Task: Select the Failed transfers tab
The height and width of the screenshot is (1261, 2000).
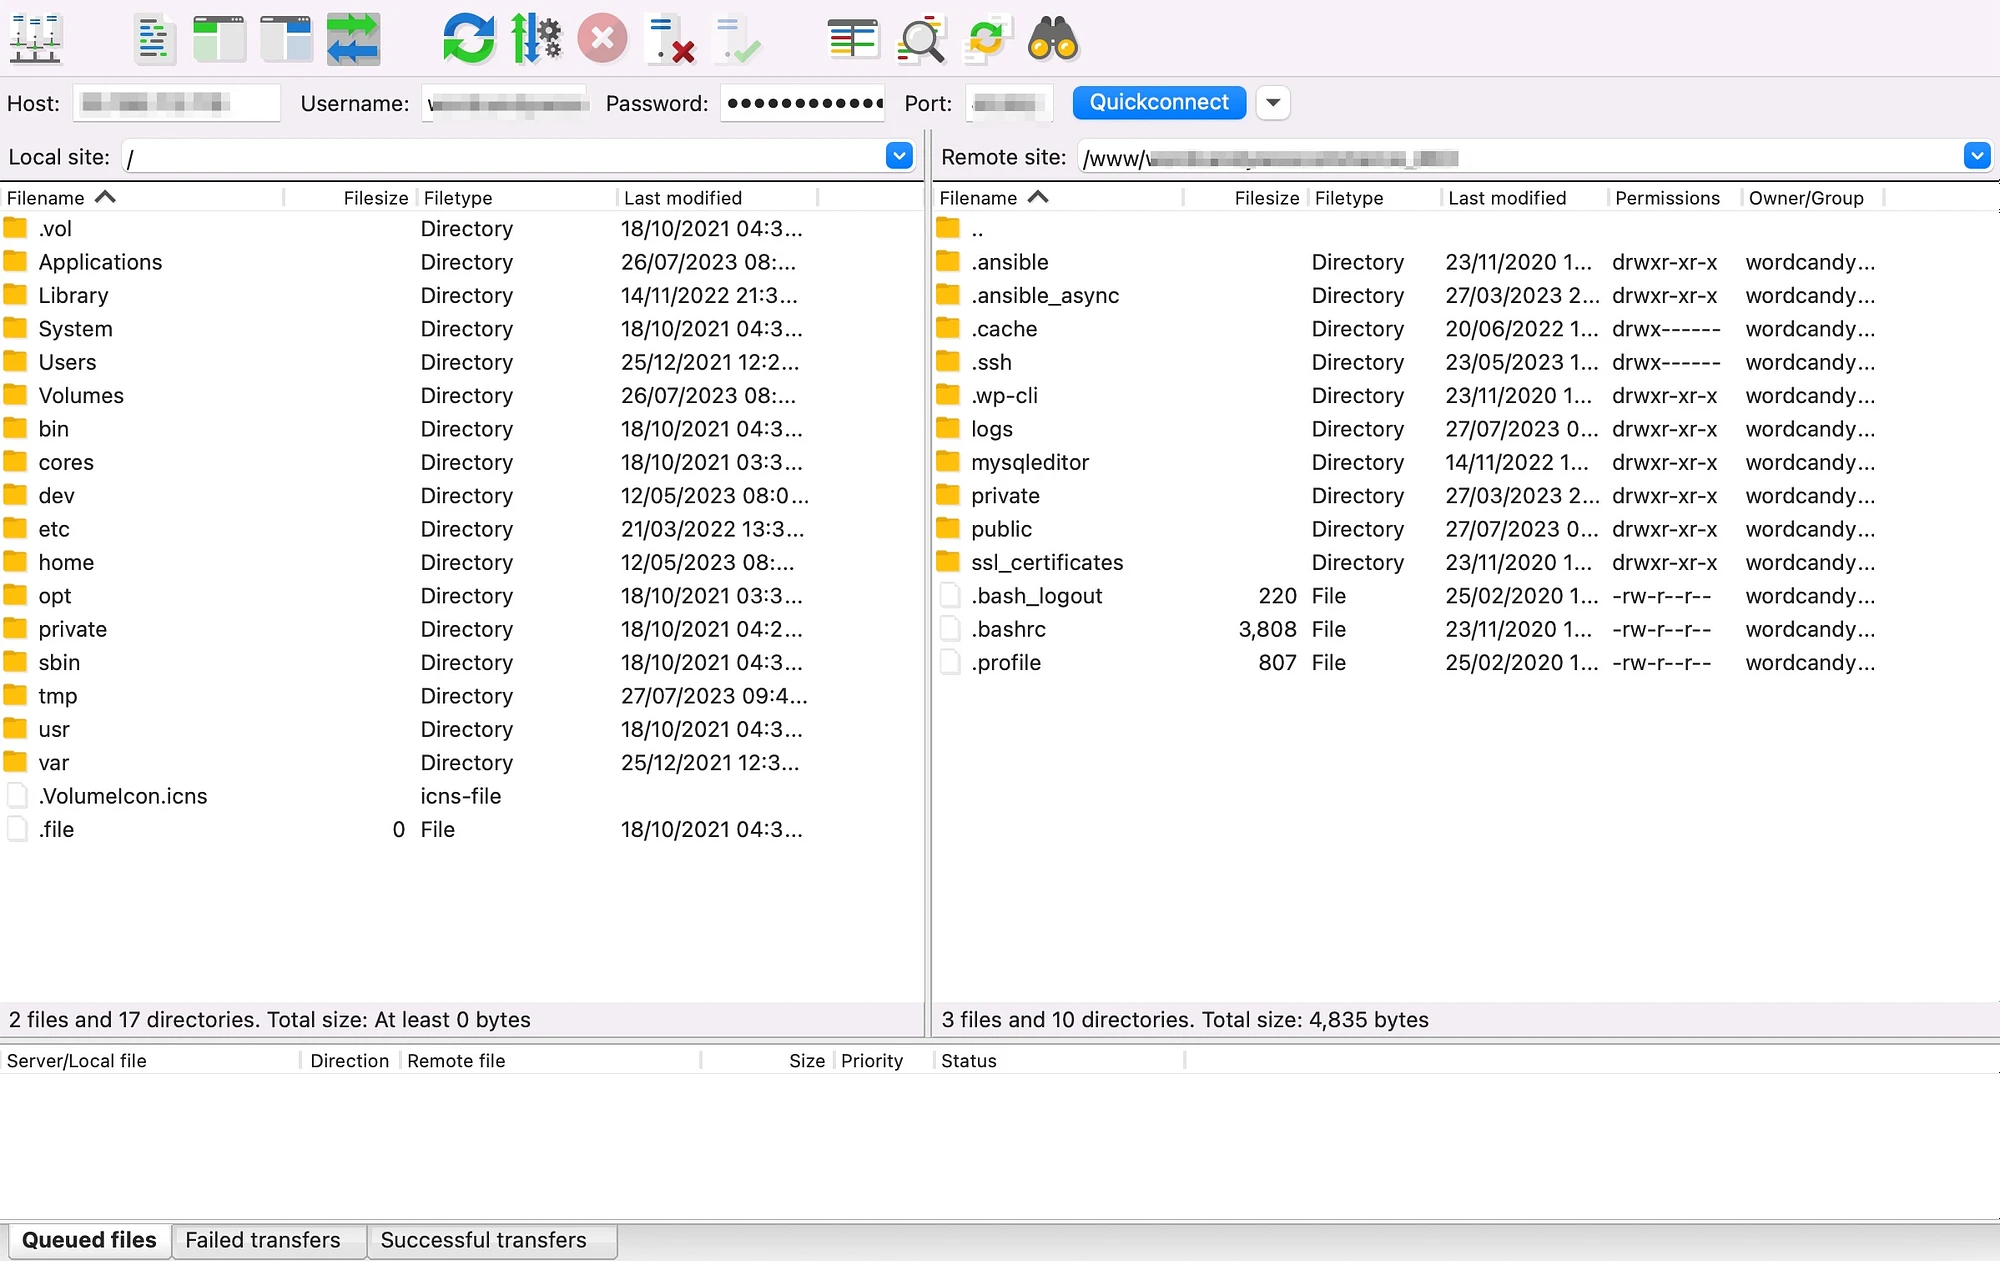Action: pyautogui.click(x=264, y=1239)
